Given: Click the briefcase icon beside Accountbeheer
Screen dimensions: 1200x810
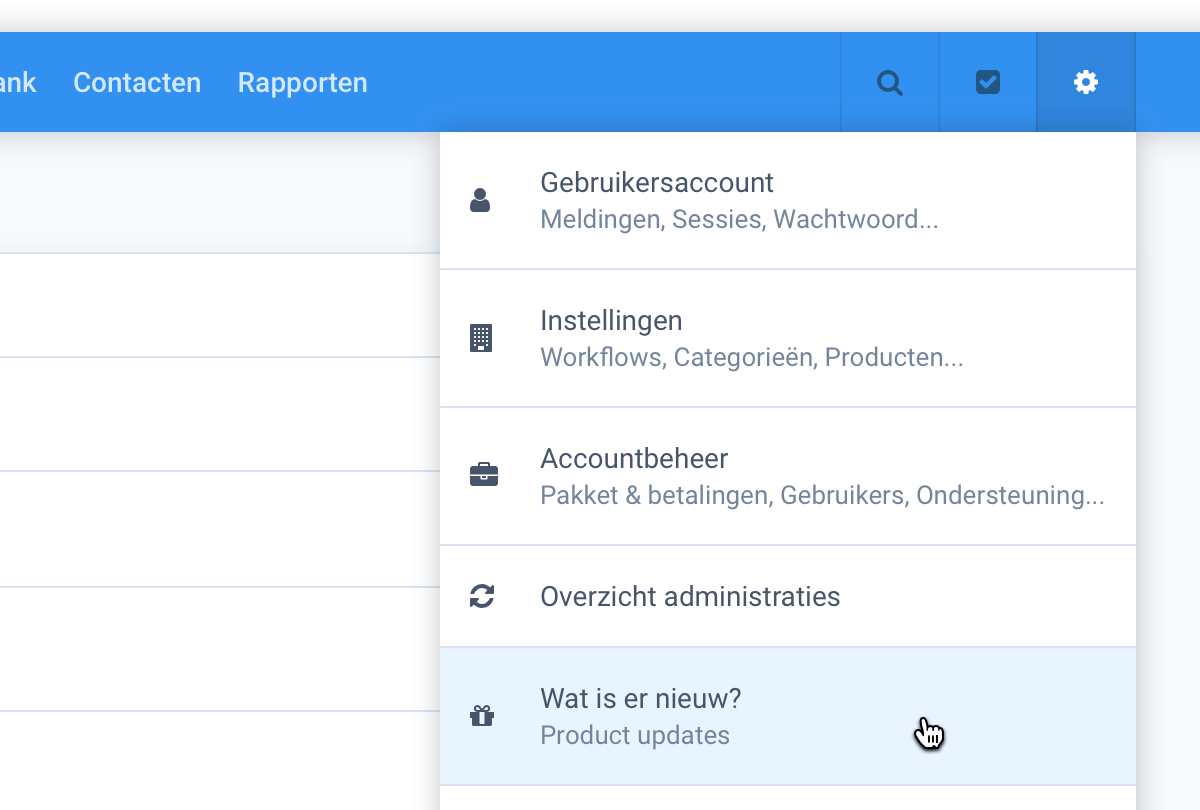Looking at the screenshot, I should 483,475.
